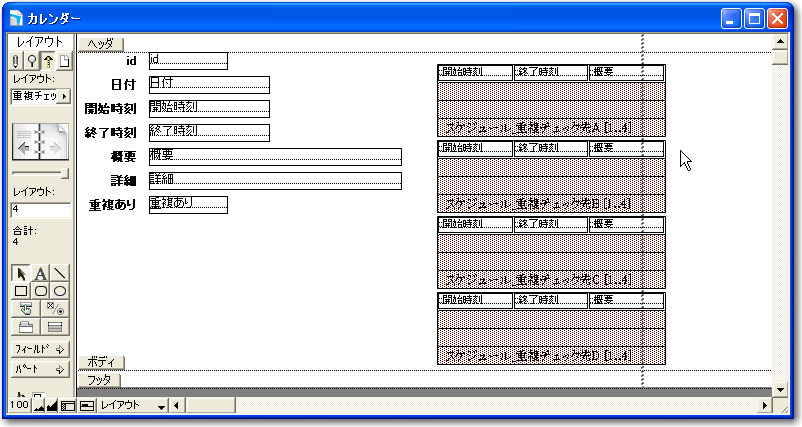This screenshot has width=802, height=427.
Task: Toggle the part label orientation control
Action: pos(86,406)
